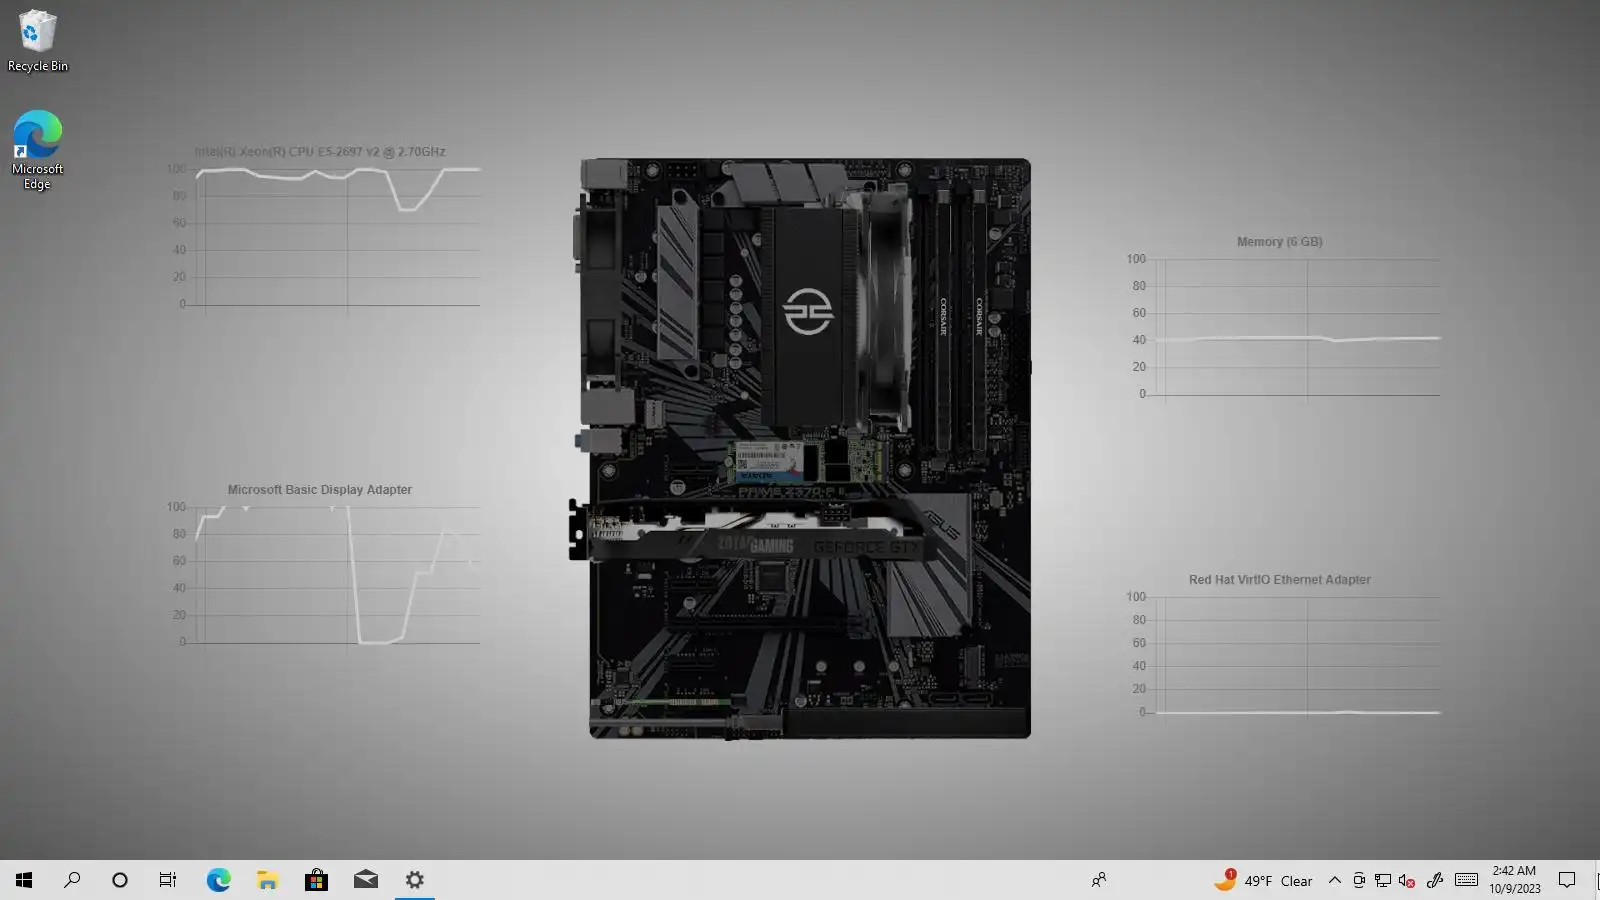Open Task View on the taskbar
This screenshot has height=900, width=1600.
click(168, 880)
